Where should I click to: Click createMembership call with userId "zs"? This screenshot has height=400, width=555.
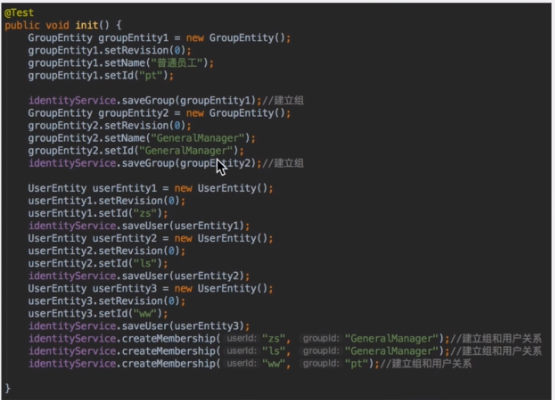click(x=285, y=339)
